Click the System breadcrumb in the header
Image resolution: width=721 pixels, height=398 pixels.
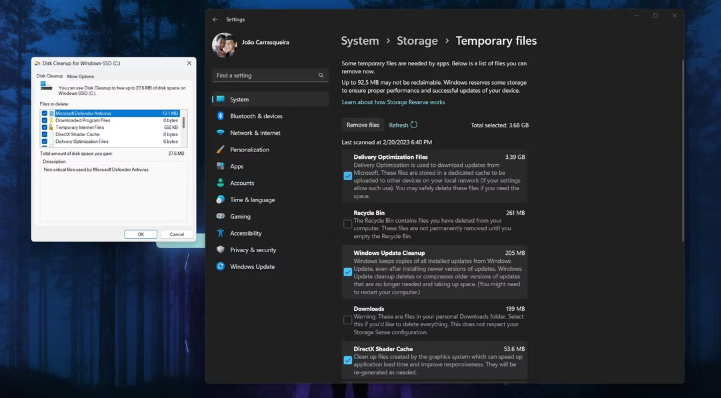point(360,41)
